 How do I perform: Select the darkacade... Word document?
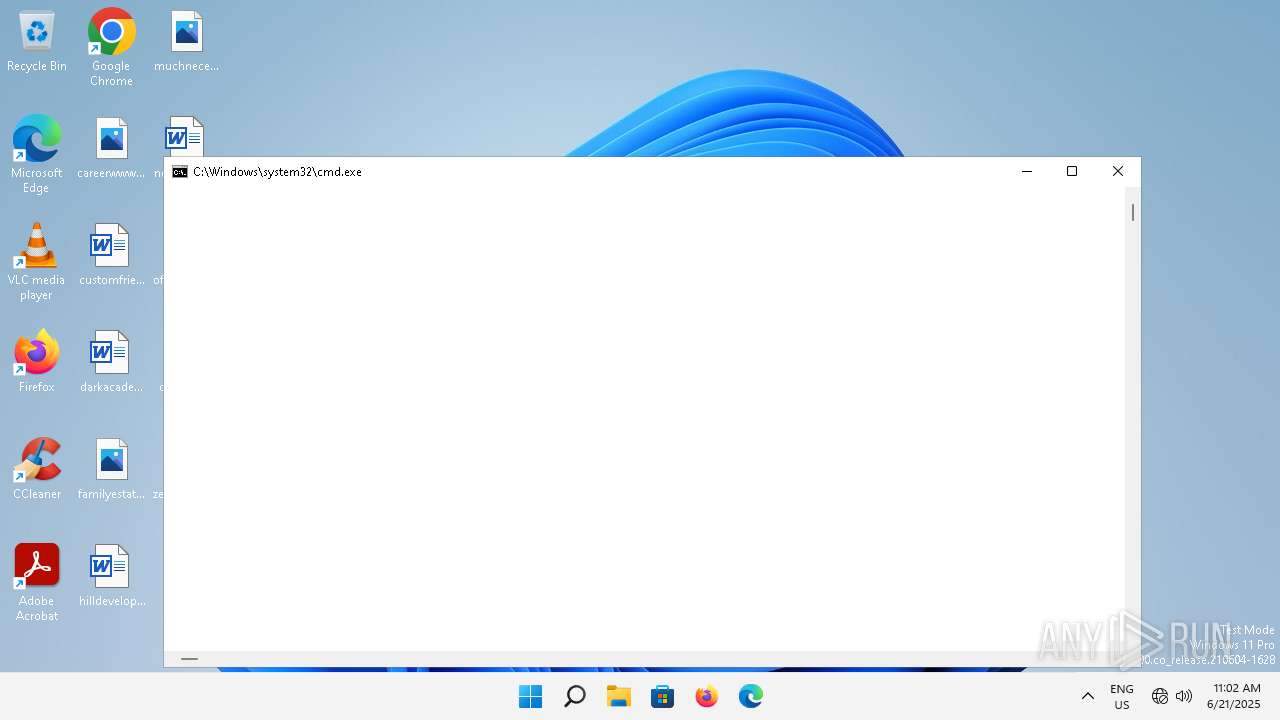(x=111, y=363)
